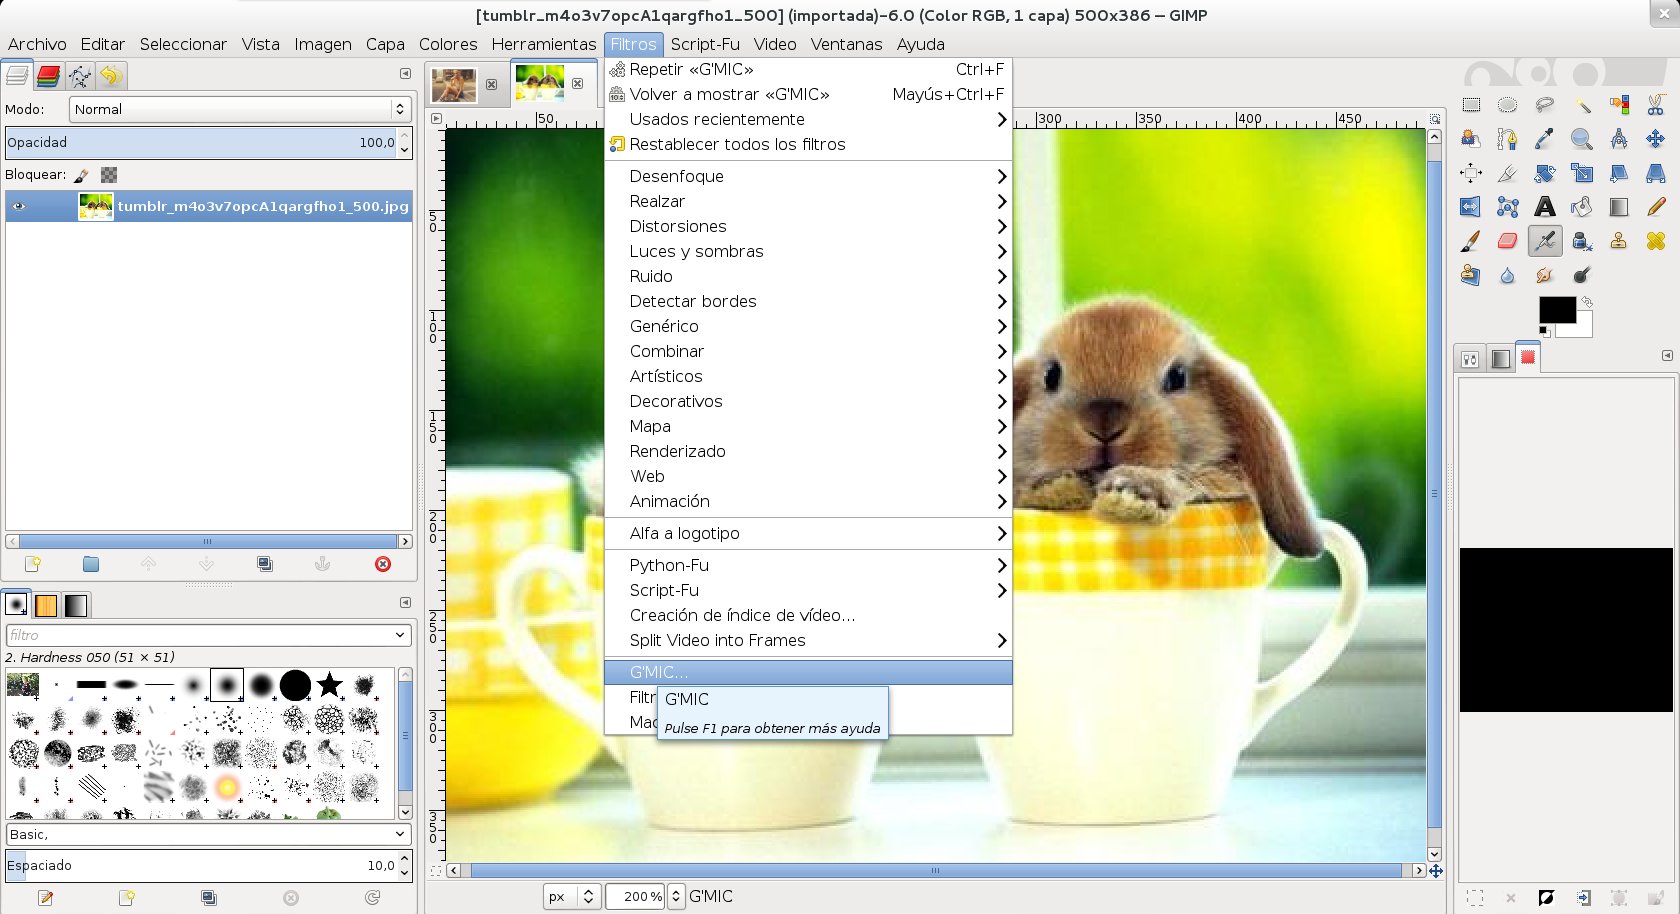Click the white background color swatch
Viewport: 1680px width, 914px height.
(1581, 327)
